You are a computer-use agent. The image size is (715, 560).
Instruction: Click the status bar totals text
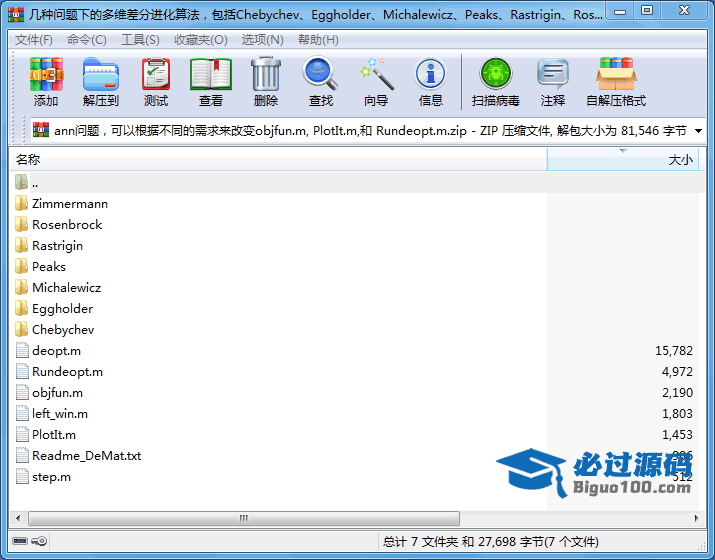tap(491, 541)
